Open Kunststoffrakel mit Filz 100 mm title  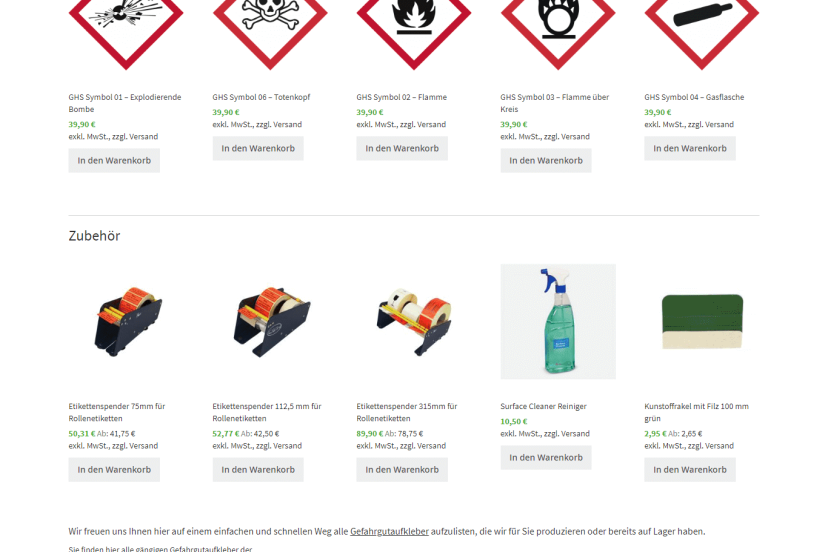pos(697,412)
